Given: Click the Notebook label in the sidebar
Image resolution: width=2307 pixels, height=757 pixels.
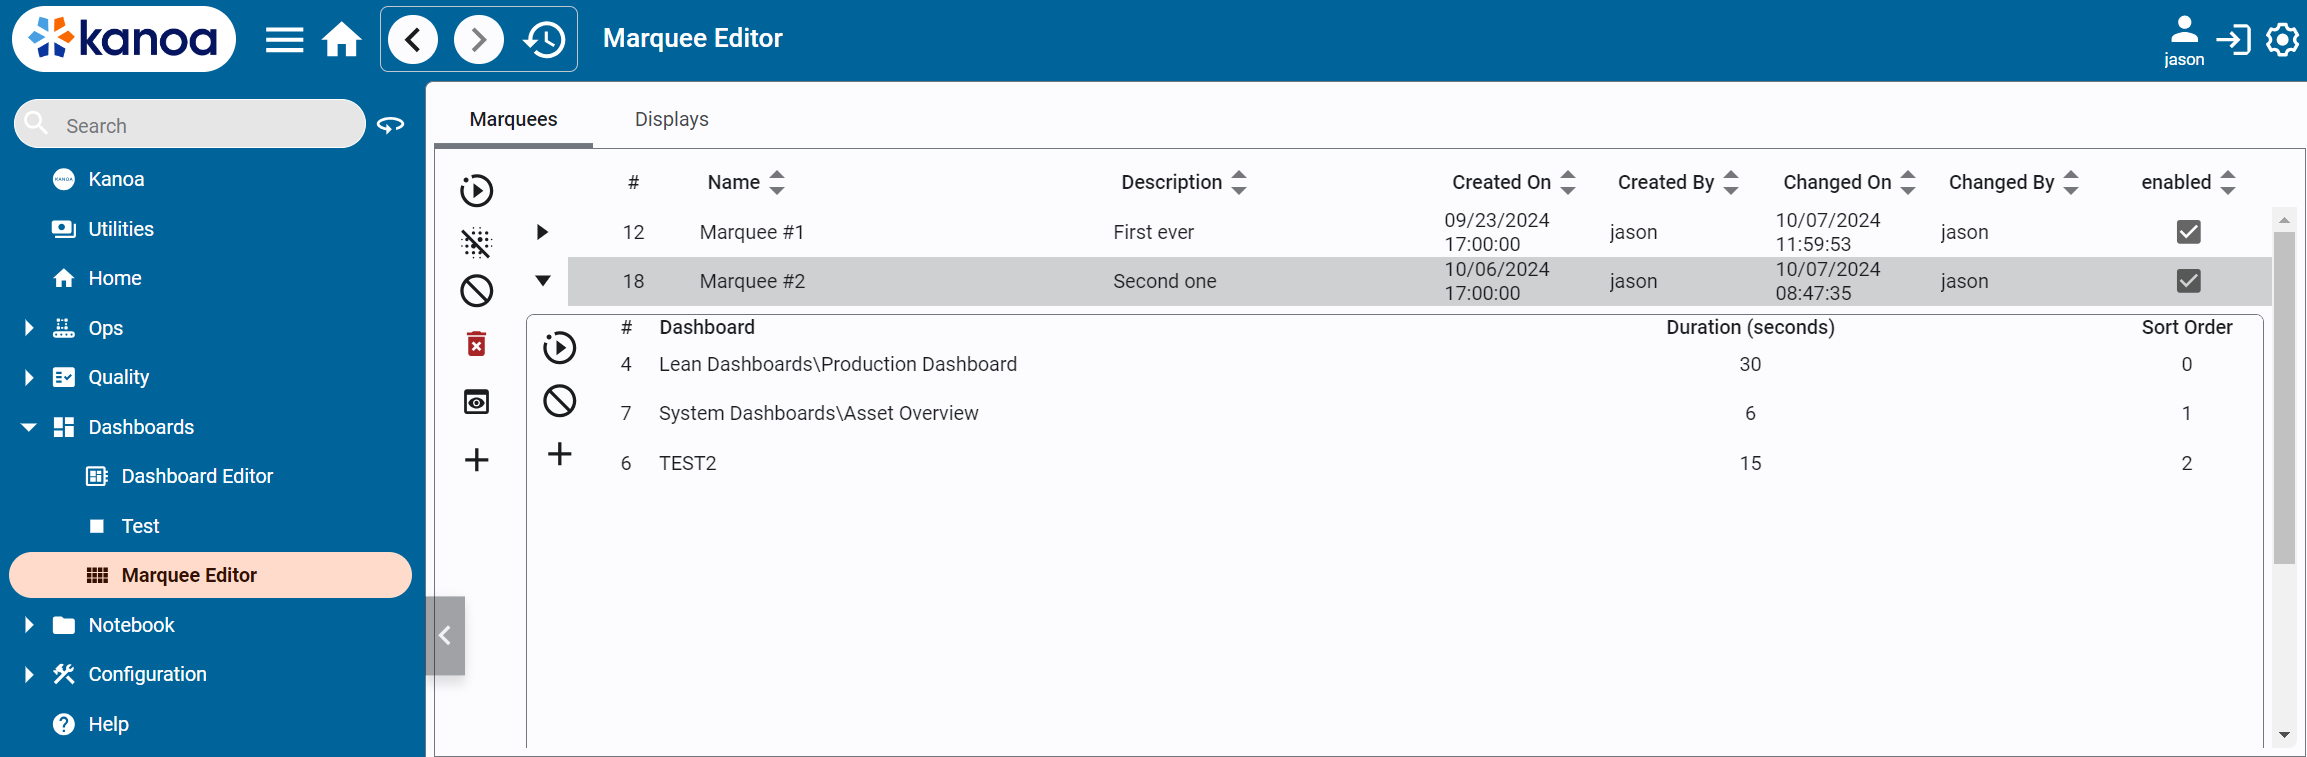Looking at the screenshot, I should click(x=131, y=625).
